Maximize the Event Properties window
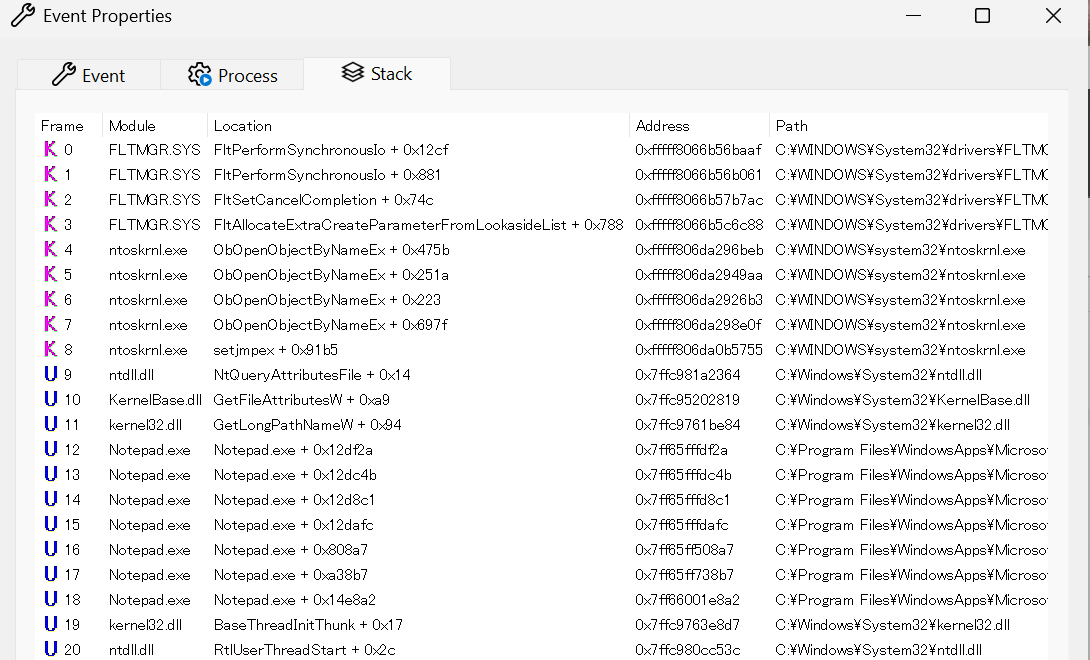The height and width of the screenshot is (660, 1090). (x=982, y=16)
